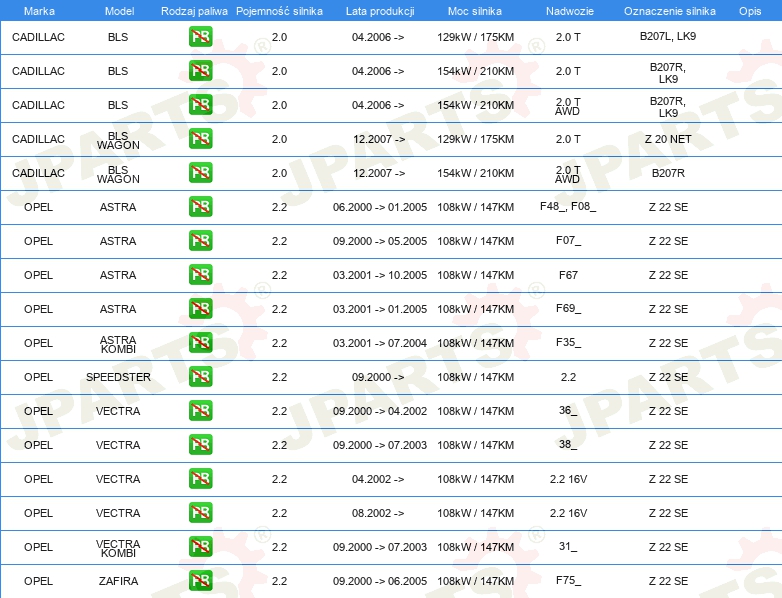The width and height of the screenshot is (782, 598).
Task: Select the F35_ body cell
Action: tap(568, 342)
